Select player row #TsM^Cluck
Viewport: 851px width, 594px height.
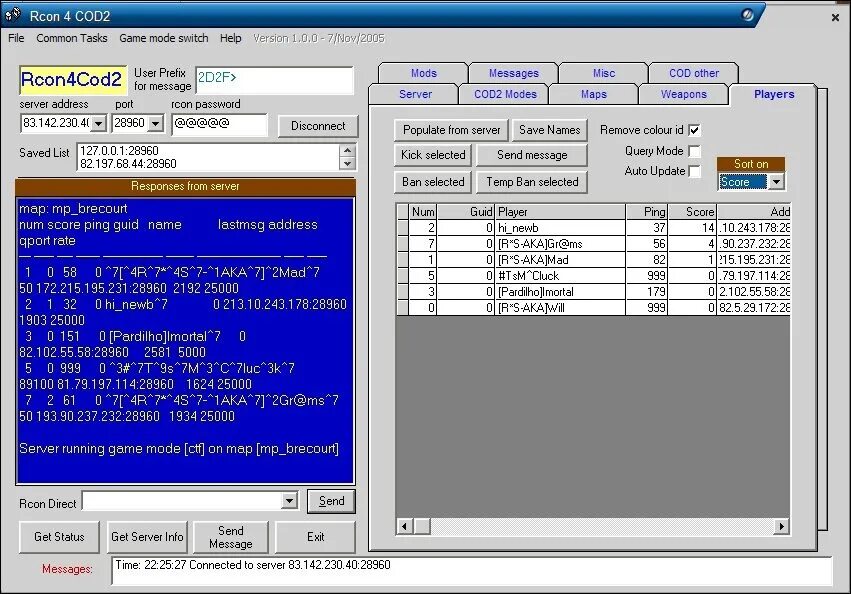[x=593, y=276]
